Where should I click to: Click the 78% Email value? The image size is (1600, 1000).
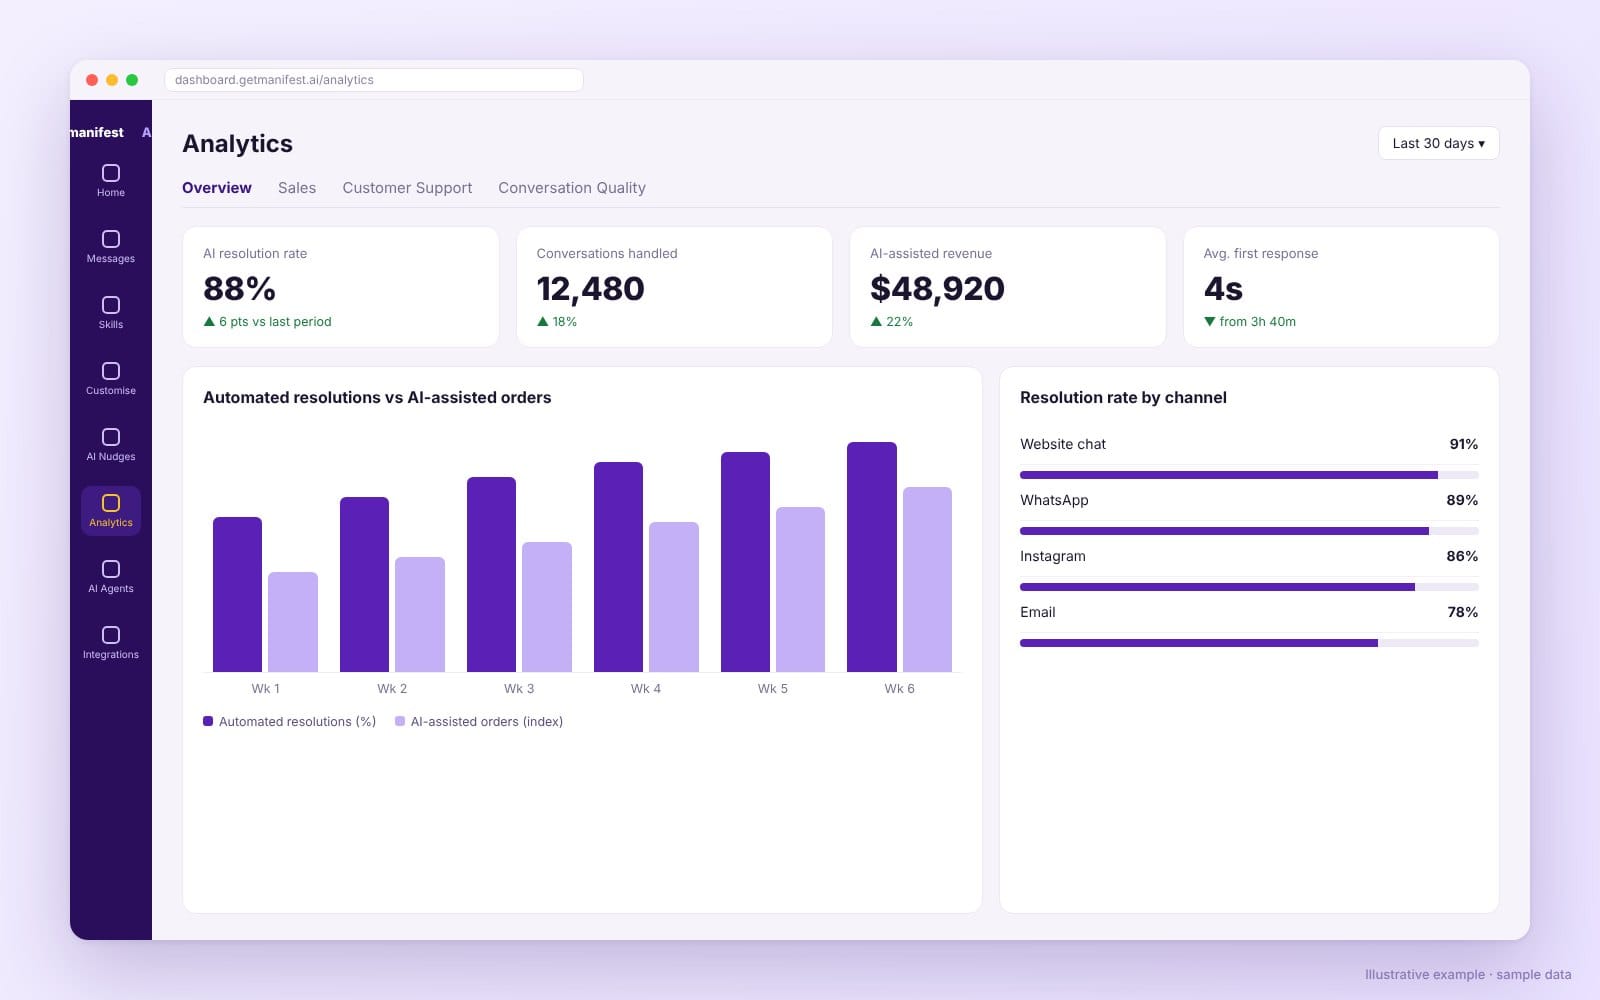click(1463, 612)
